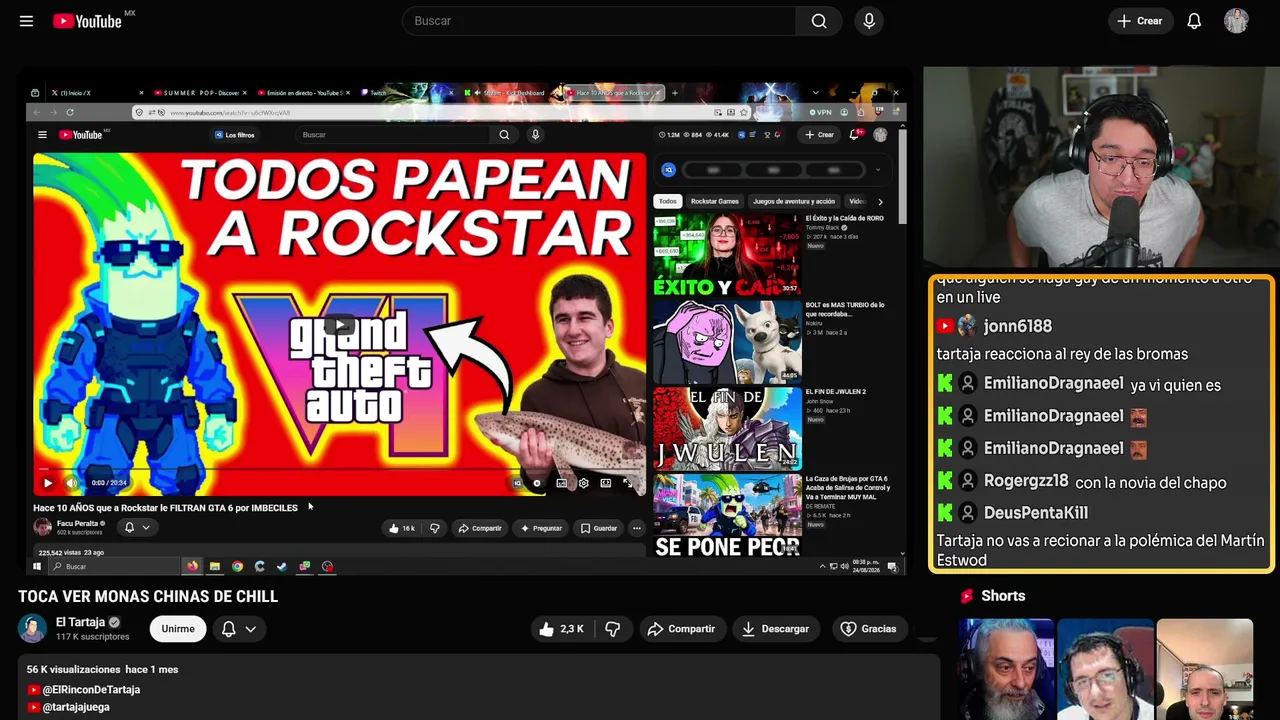Image resolution: width=1280 pixels, height=720 pixels.
Task: Click the theater mode icon in streamed player
Action: 606,483
